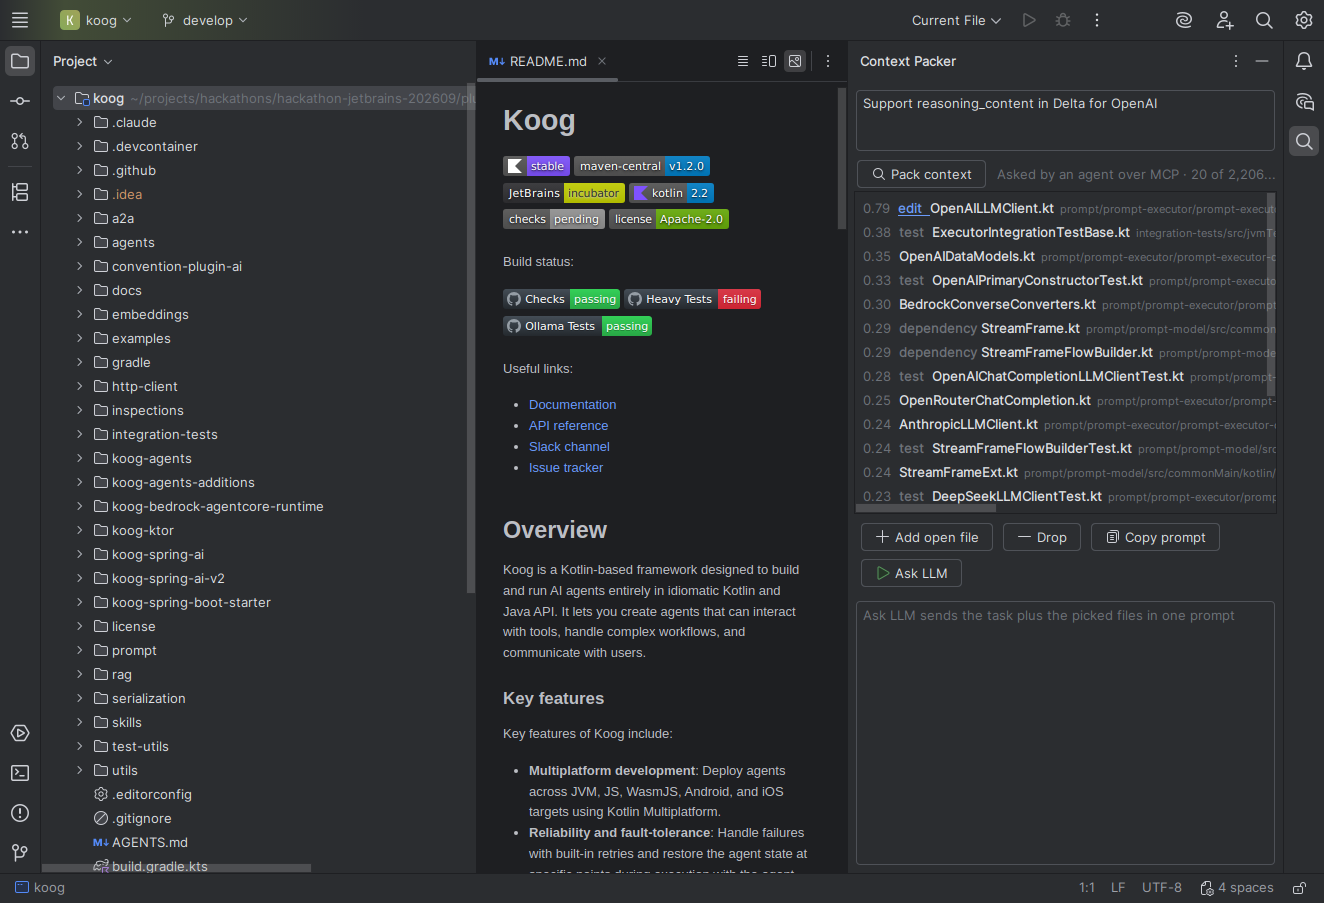Open the Project tool window icon
Viewport: 1324px width, 903px height.
[20, 61]
